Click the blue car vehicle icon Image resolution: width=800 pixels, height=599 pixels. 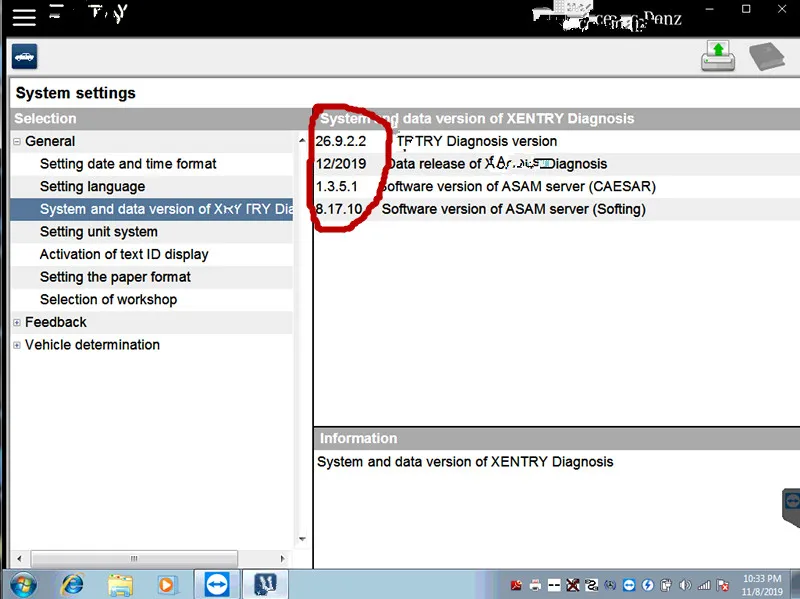coord(24,56)
